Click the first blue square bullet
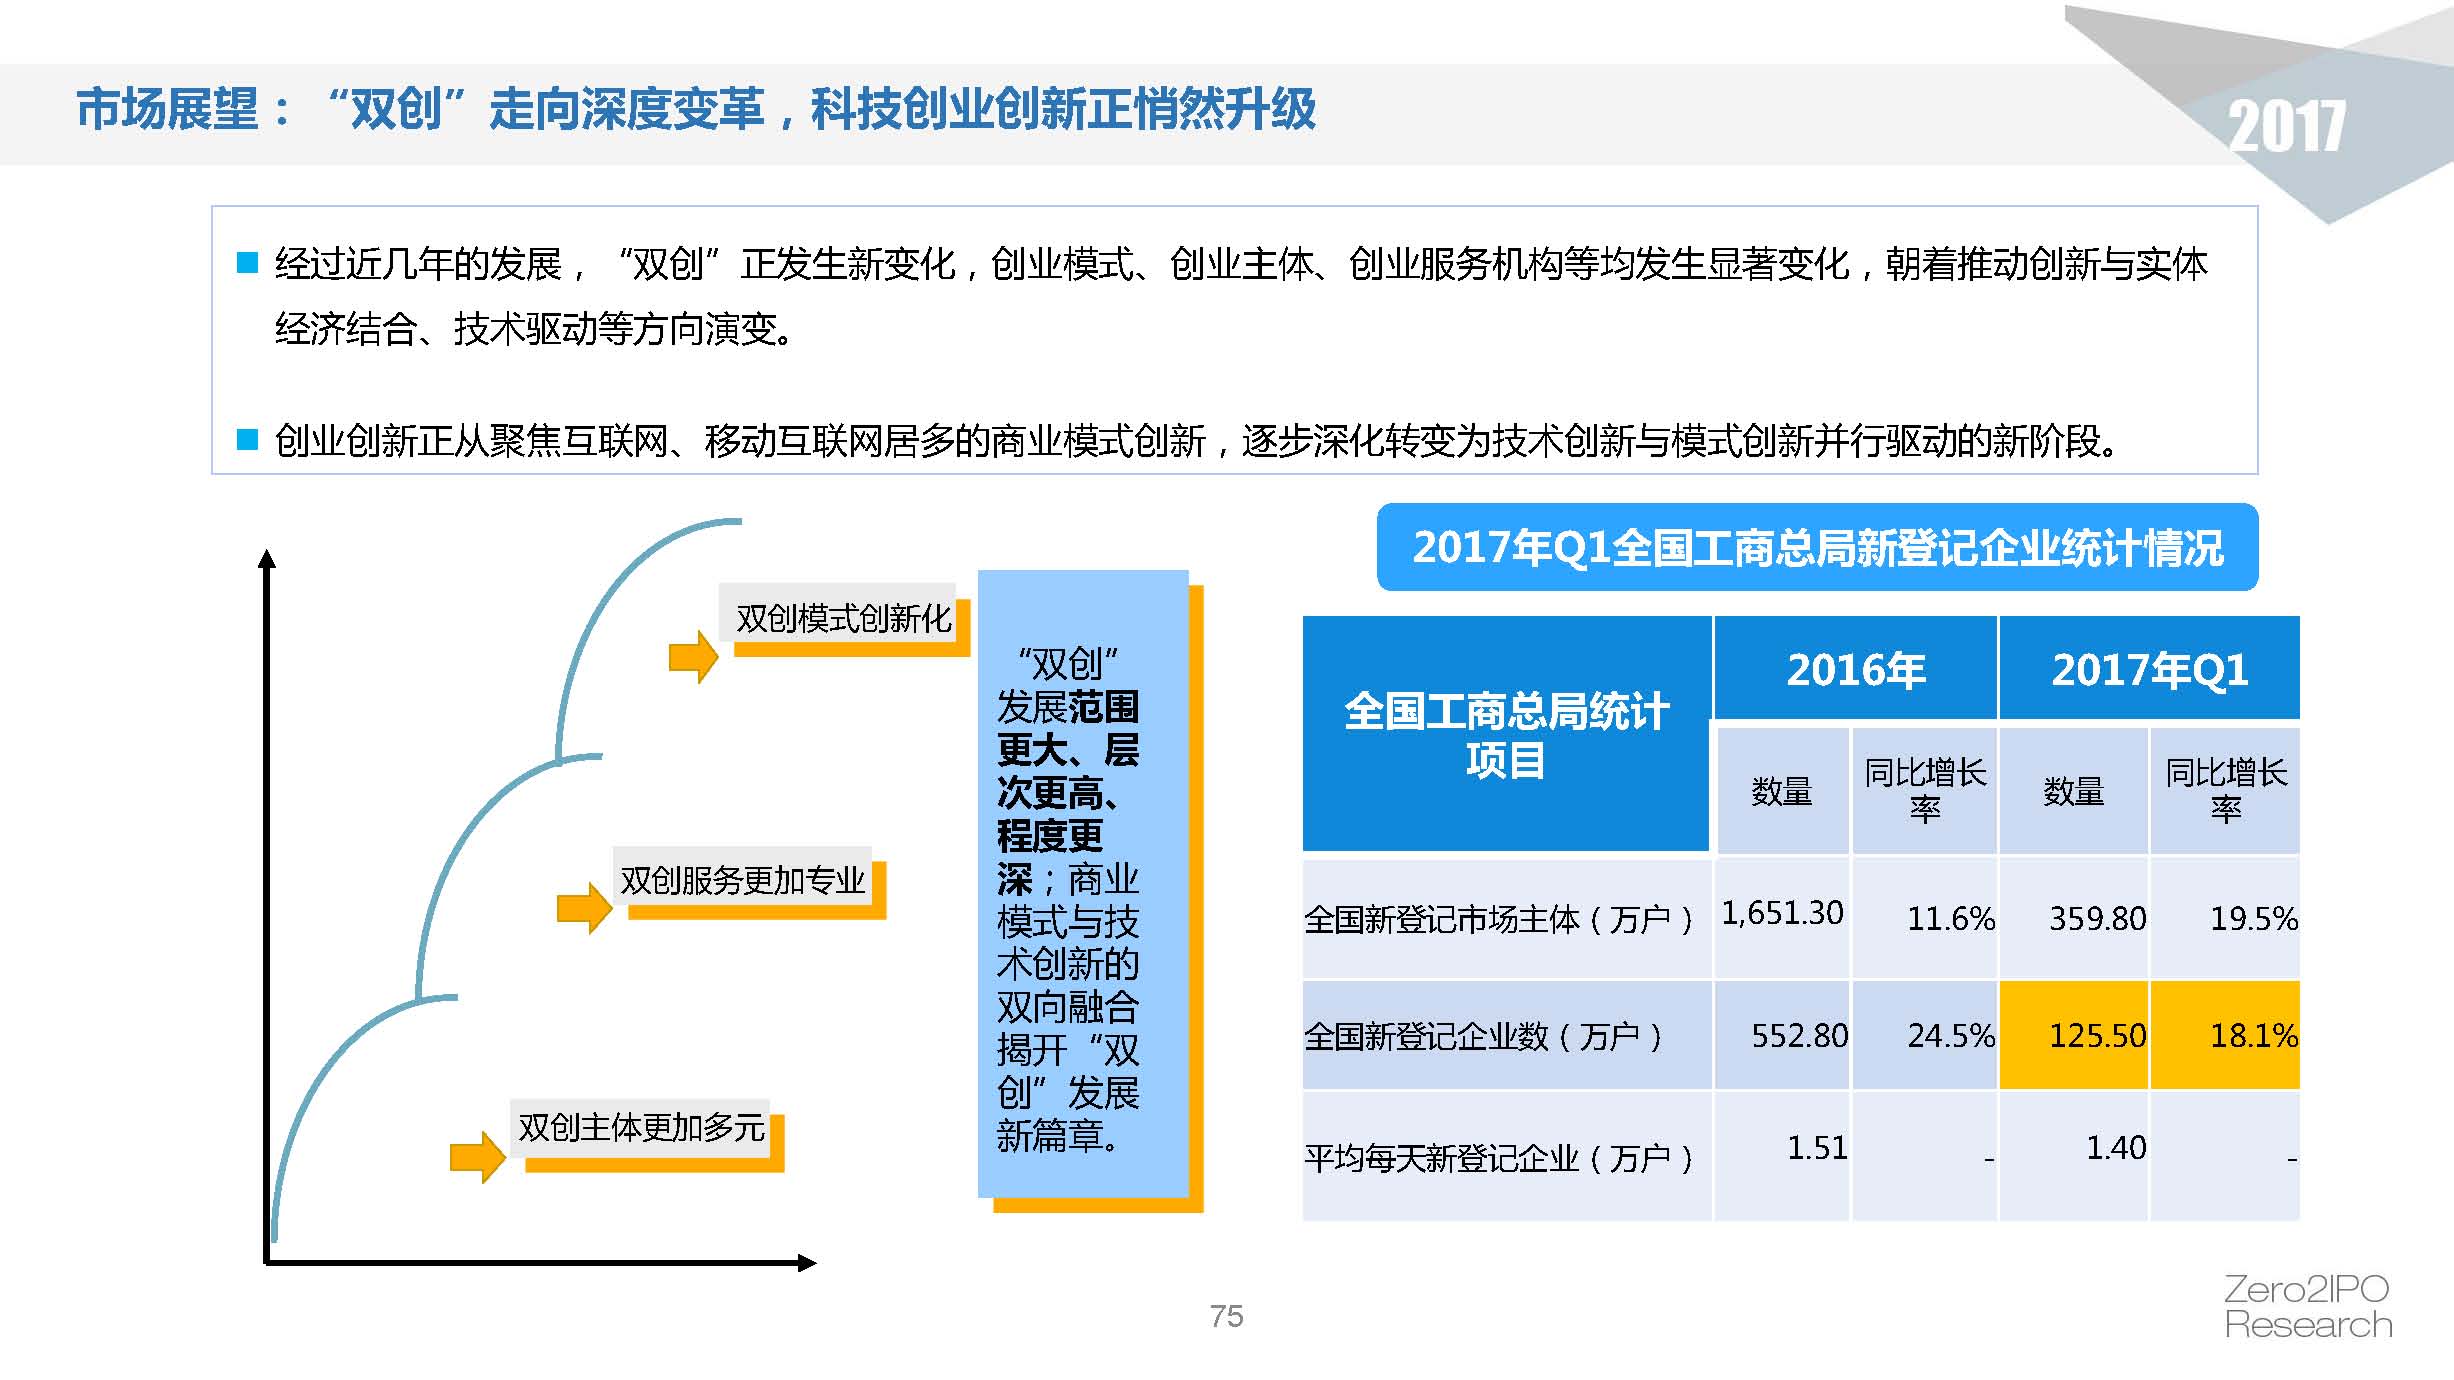The height and width of the screenshot is (1380, 2454). click(247, 263)
